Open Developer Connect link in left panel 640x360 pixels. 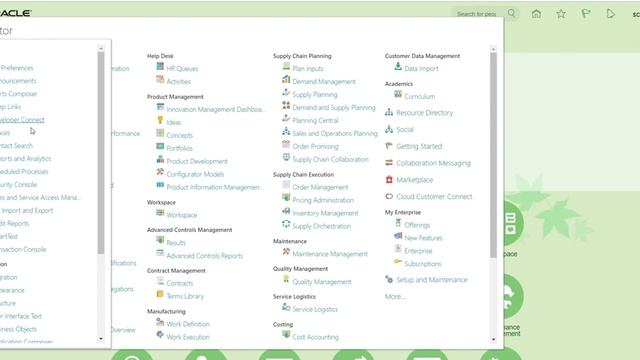click(22, 120)
